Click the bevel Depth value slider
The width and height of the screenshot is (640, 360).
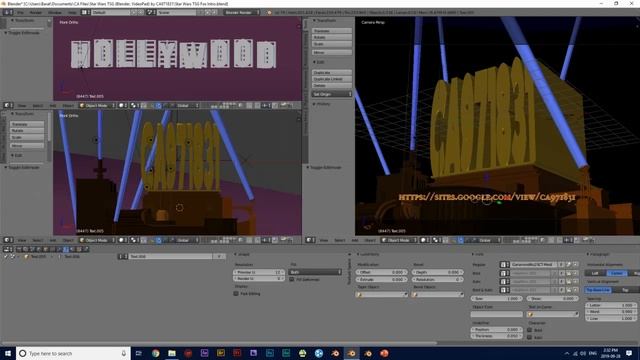click(437, 272)
